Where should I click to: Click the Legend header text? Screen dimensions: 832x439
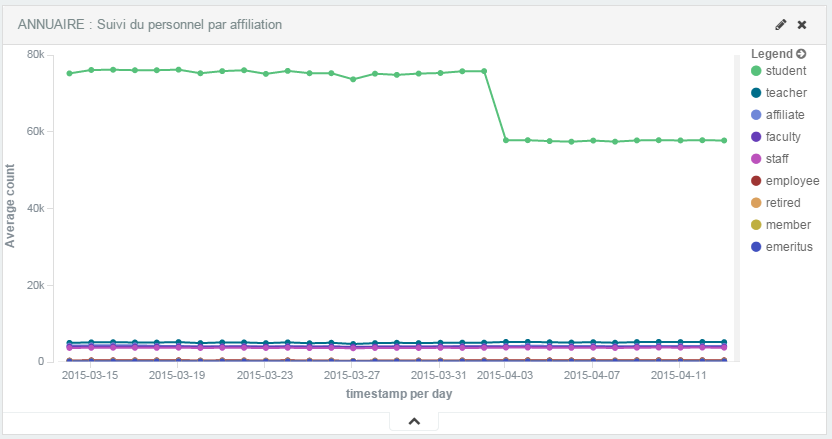point(771,53)
